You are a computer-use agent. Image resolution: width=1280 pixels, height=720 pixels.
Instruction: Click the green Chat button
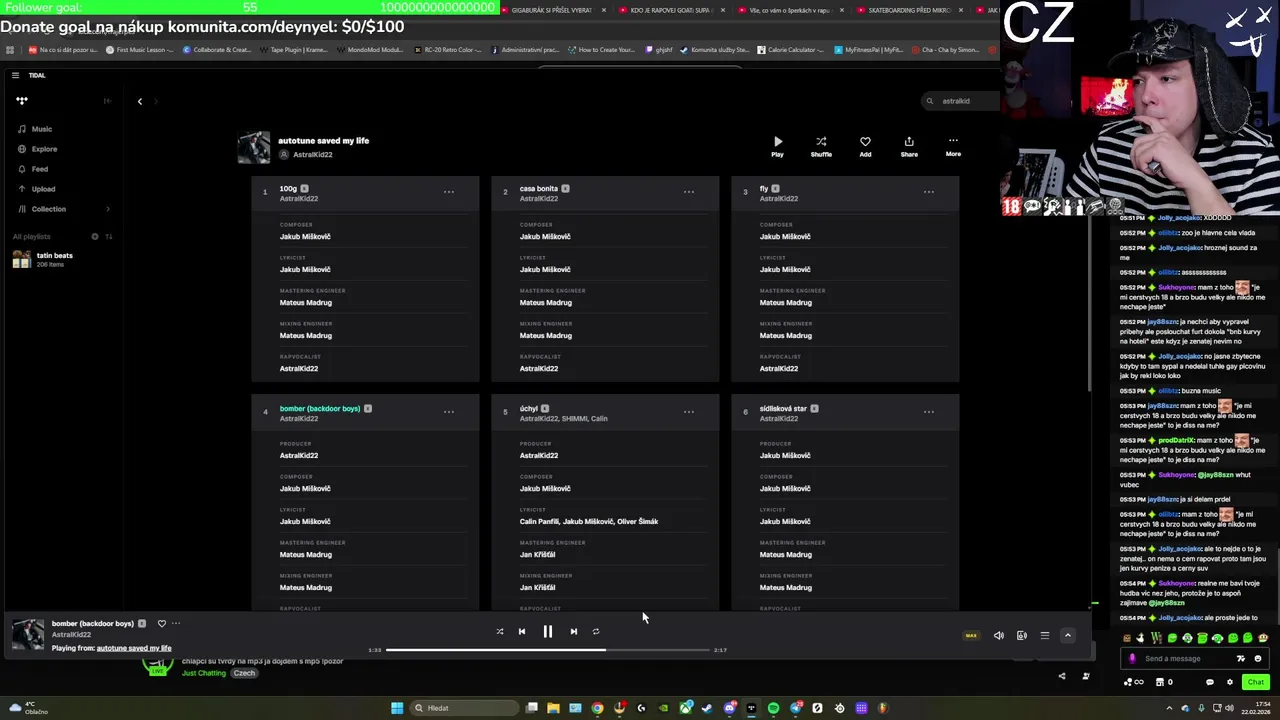(x=1255, y=682)
